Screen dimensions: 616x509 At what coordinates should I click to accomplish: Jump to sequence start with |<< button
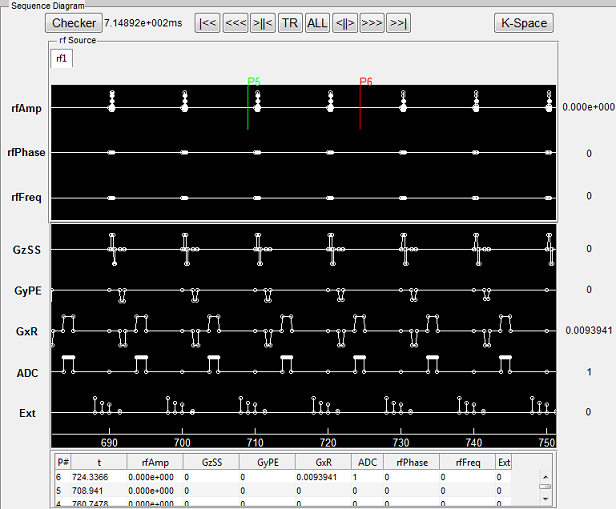coord(207,23)
